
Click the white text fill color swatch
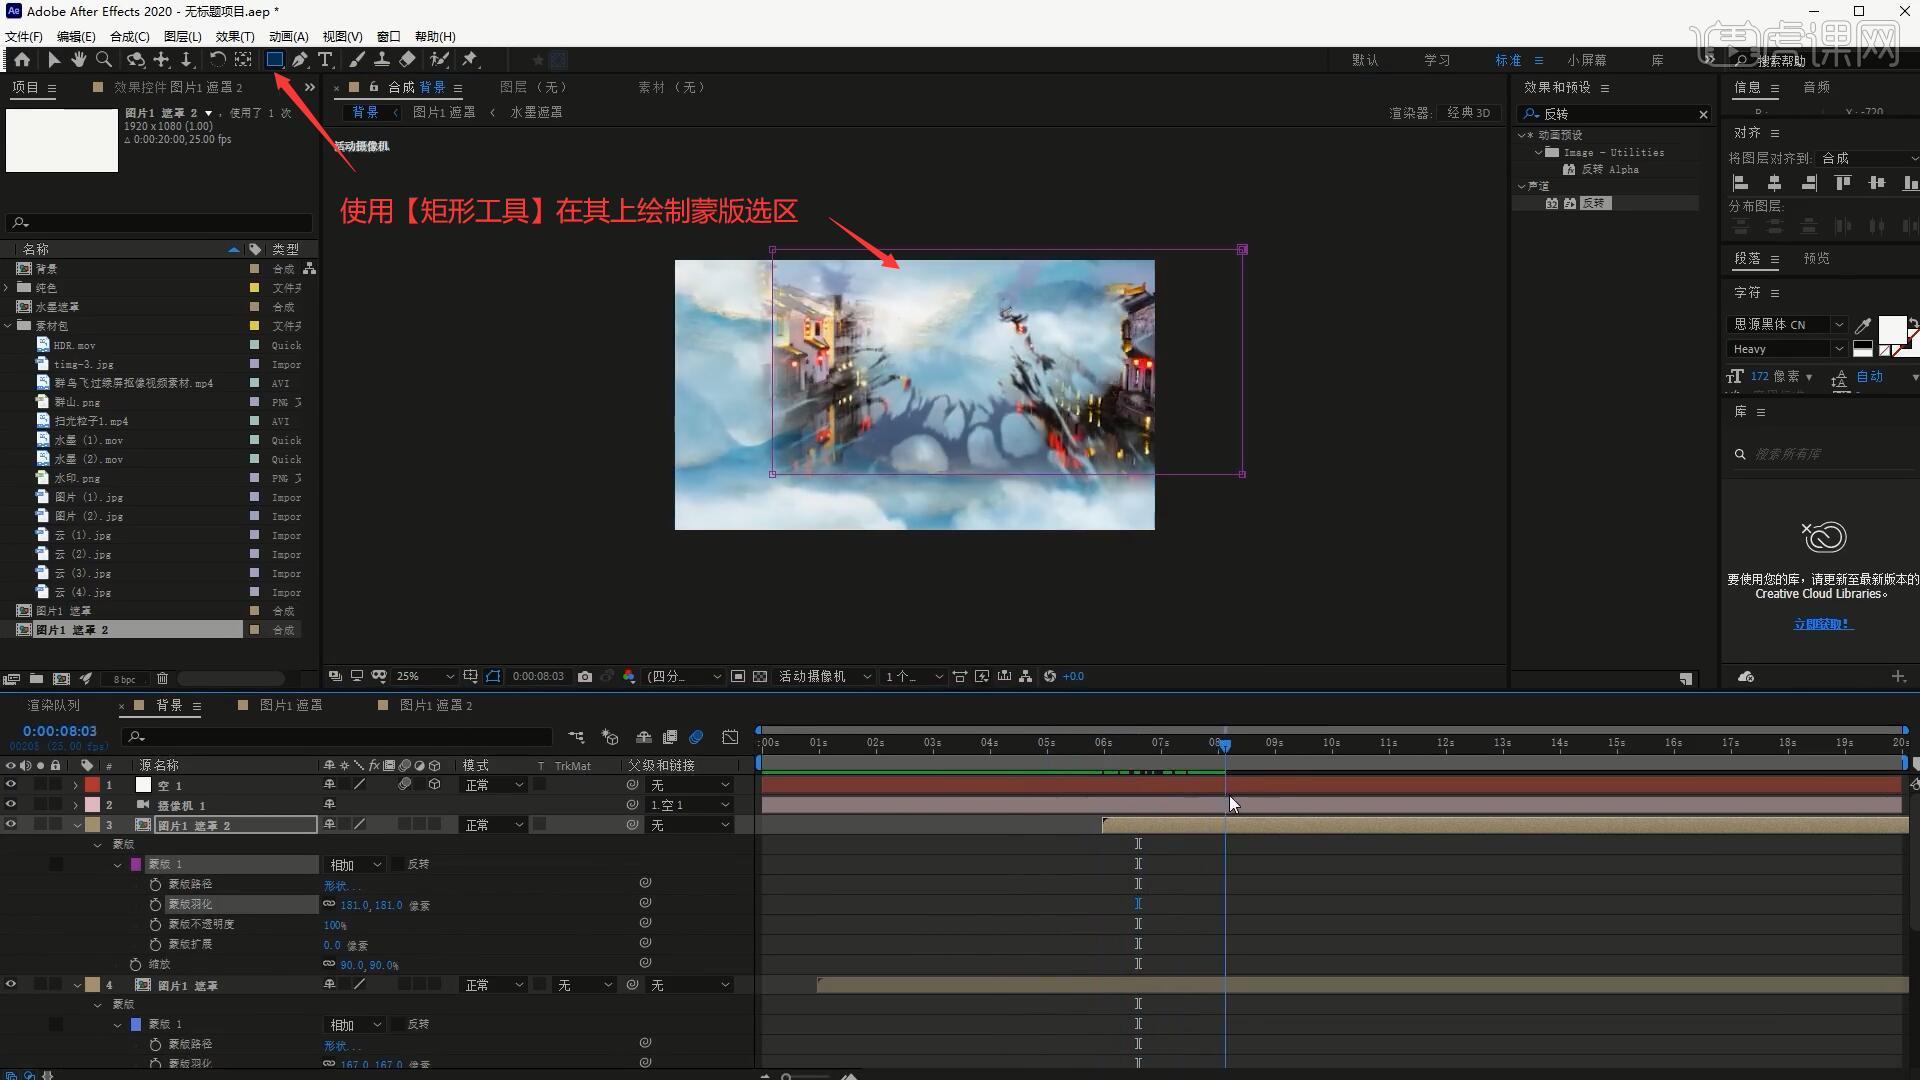(1891, 329)
